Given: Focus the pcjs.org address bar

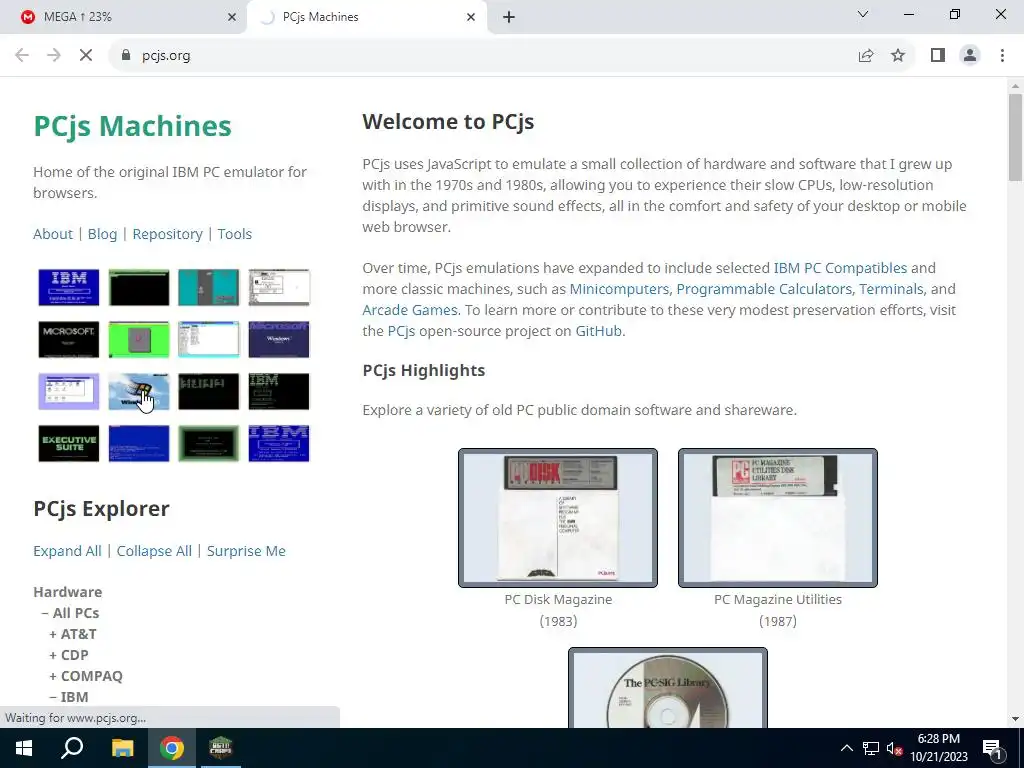Looking at the screenshot, I should pyautogui.click(x=483, y=56).
